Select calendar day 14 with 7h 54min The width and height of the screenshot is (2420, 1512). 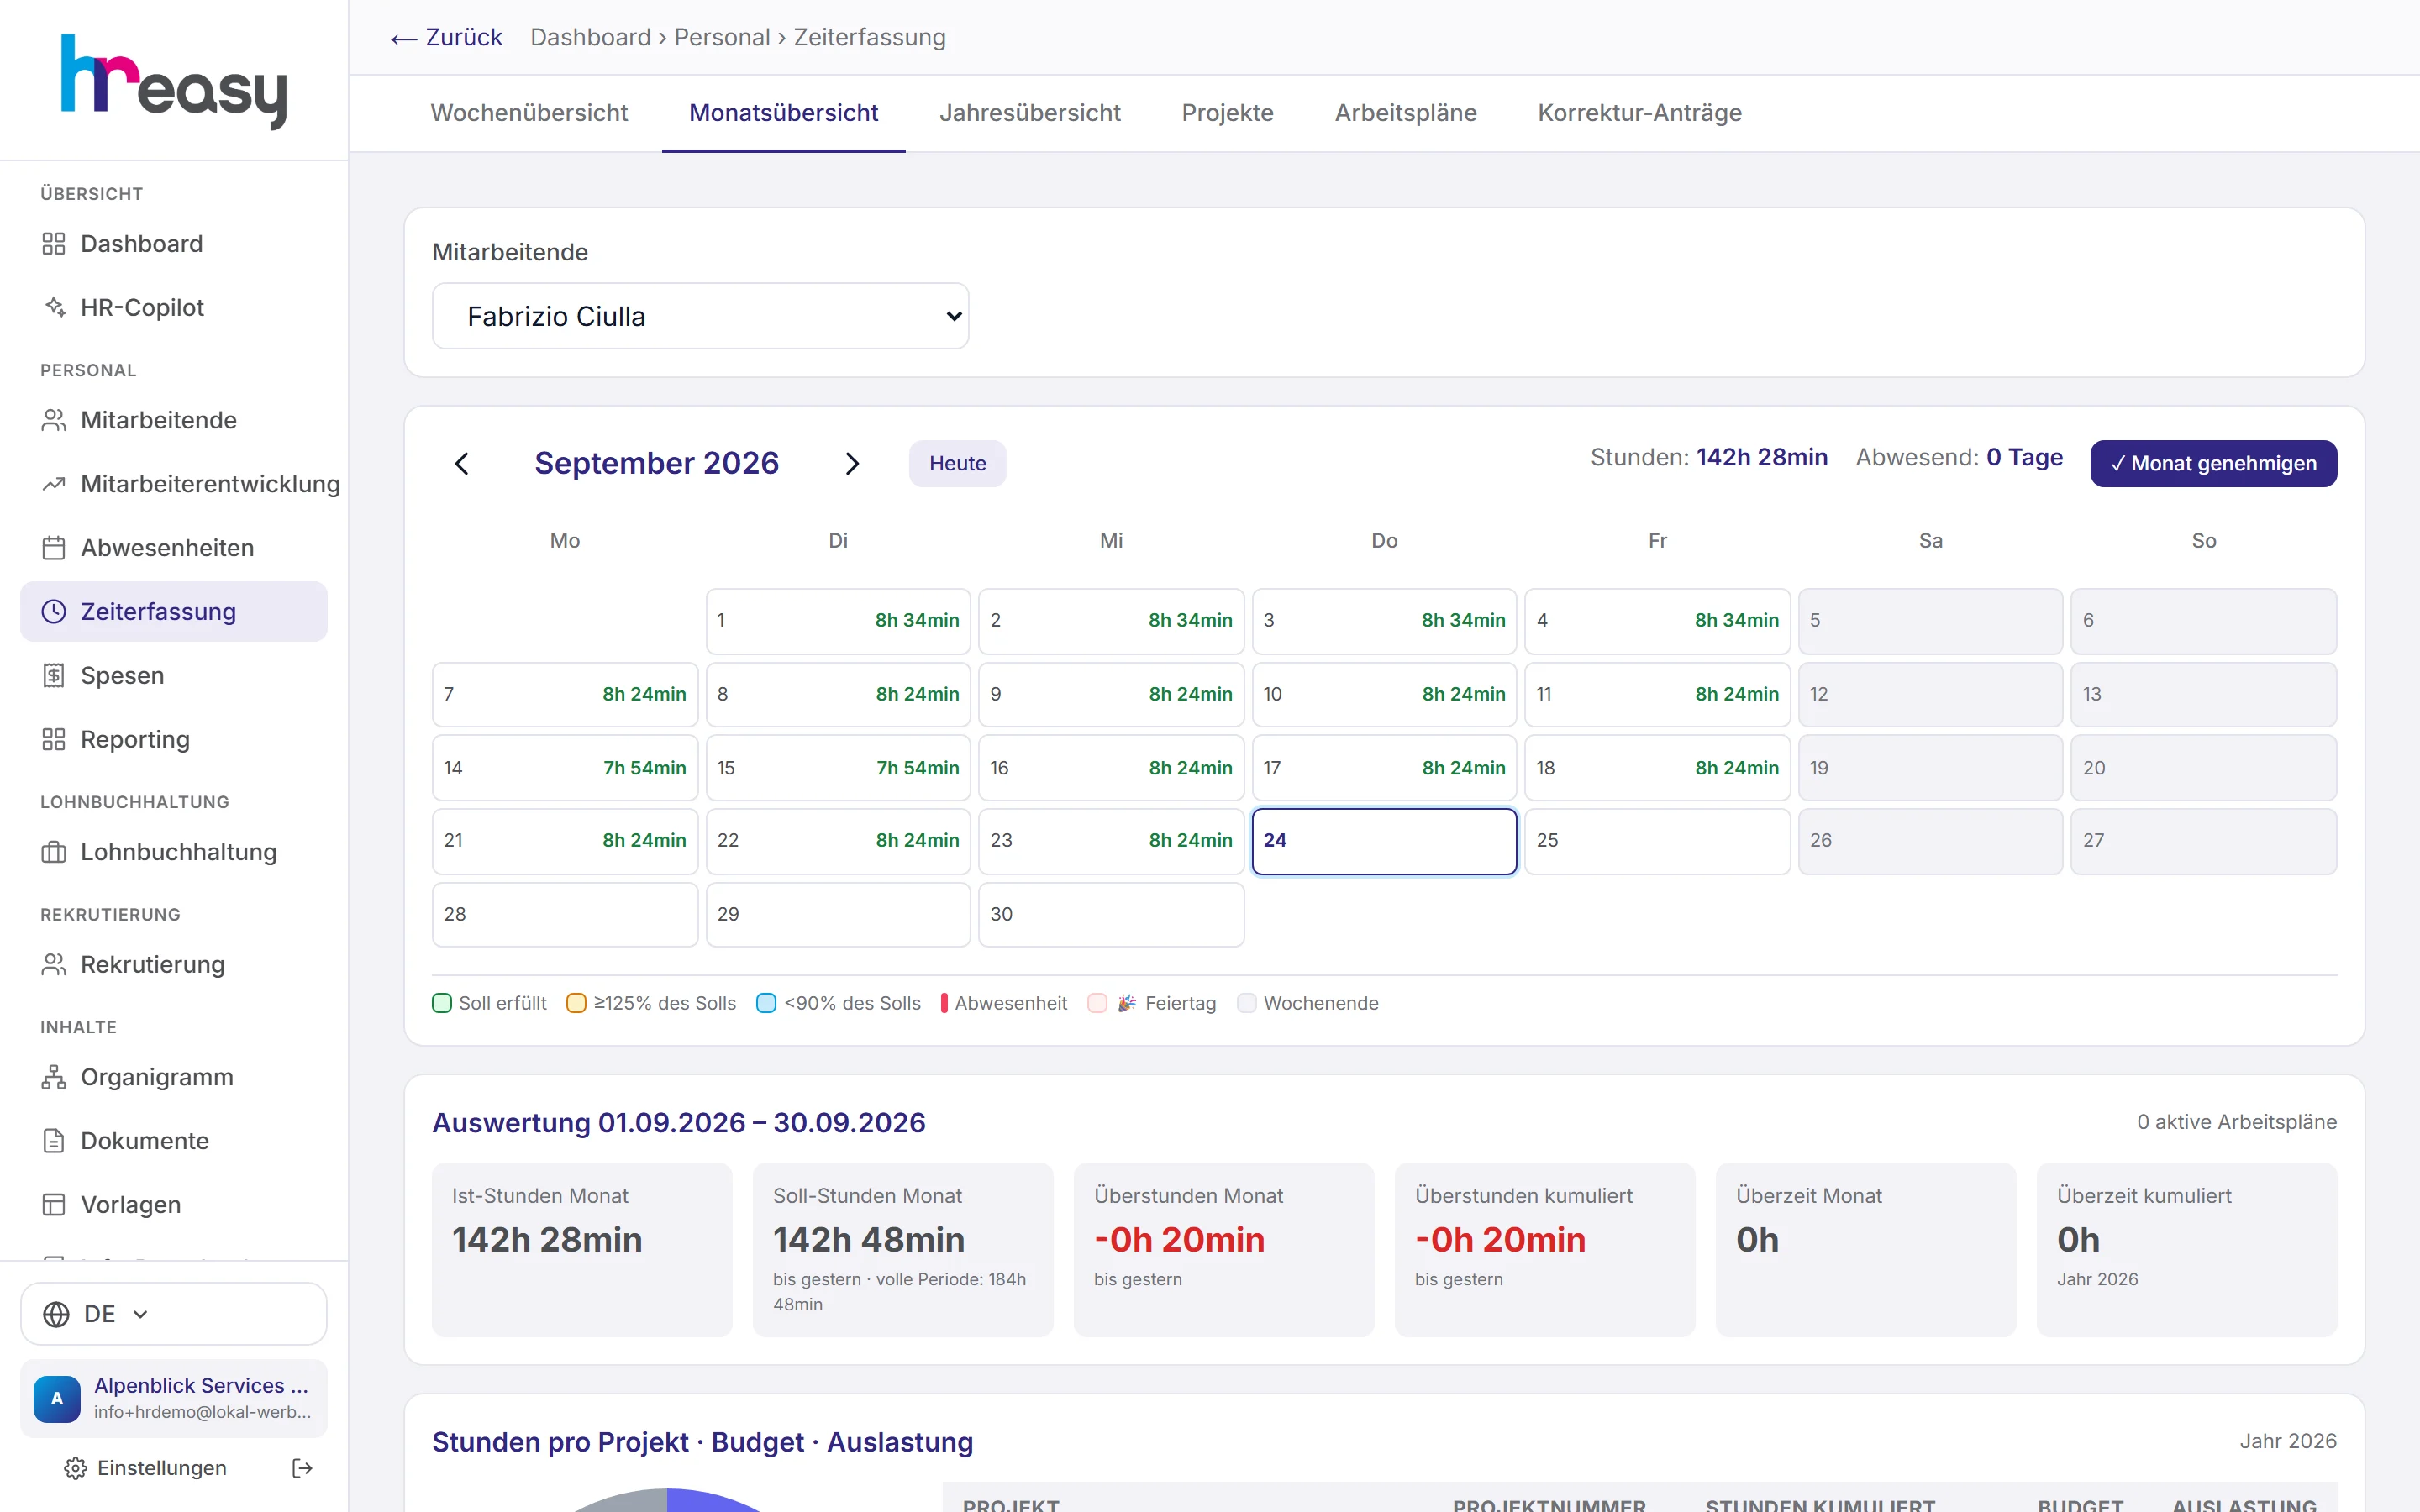coord(565,768)
